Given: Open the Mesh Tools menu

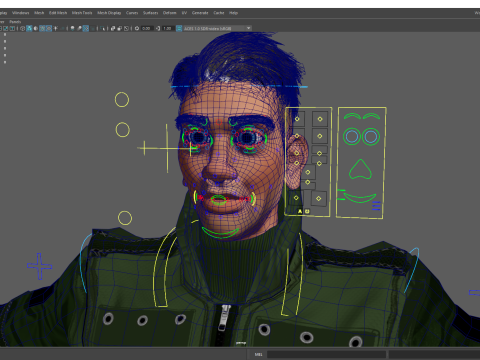Looking at the screenshot, I should tap(82, 13).
